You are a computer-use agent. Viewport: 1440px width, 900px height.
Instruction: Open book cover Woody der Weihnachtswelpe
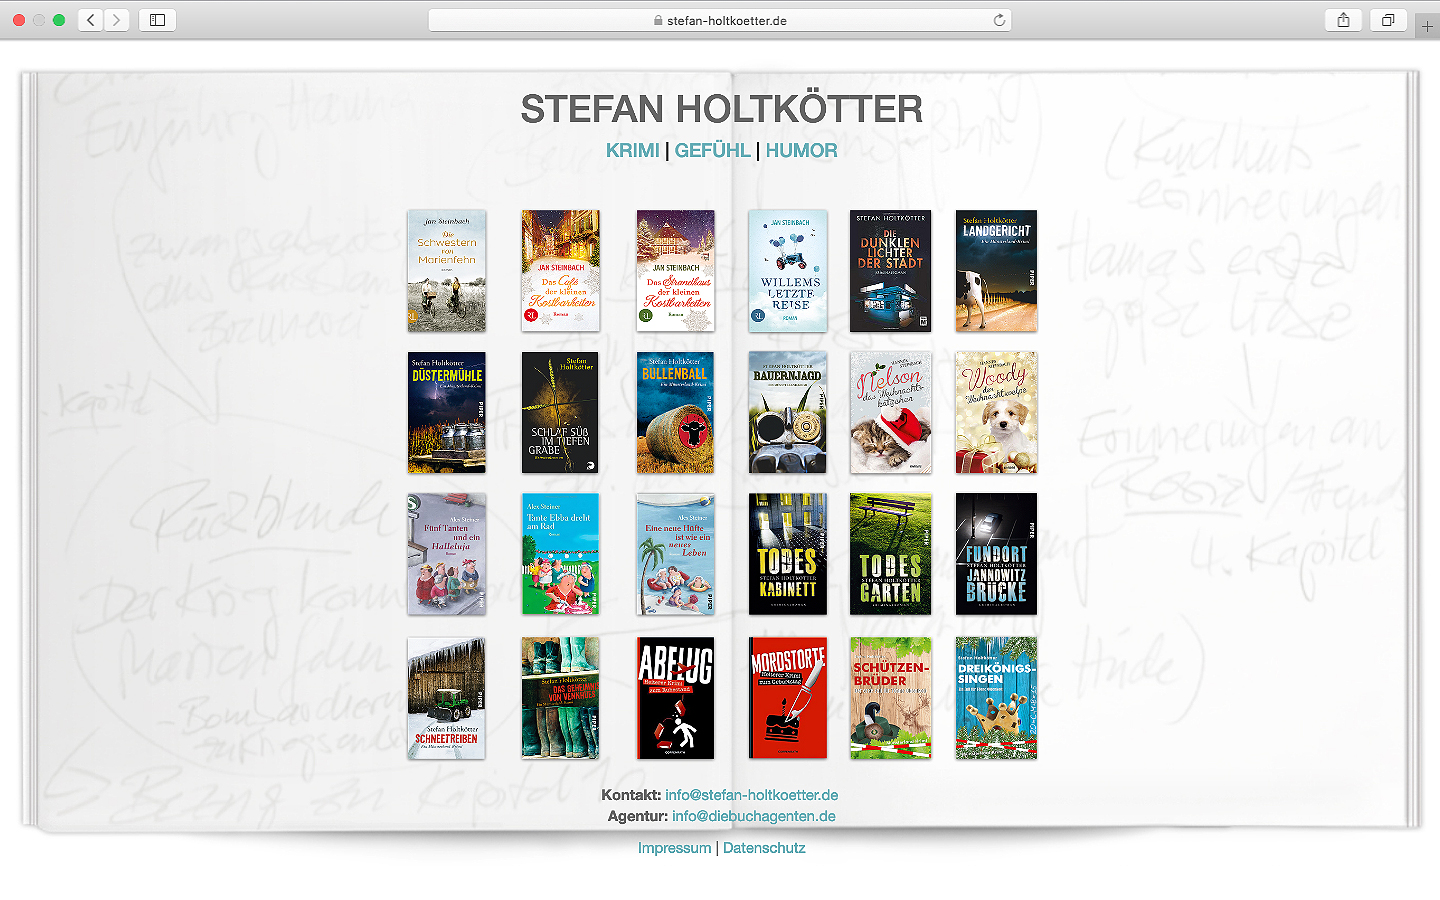point(996,413)
